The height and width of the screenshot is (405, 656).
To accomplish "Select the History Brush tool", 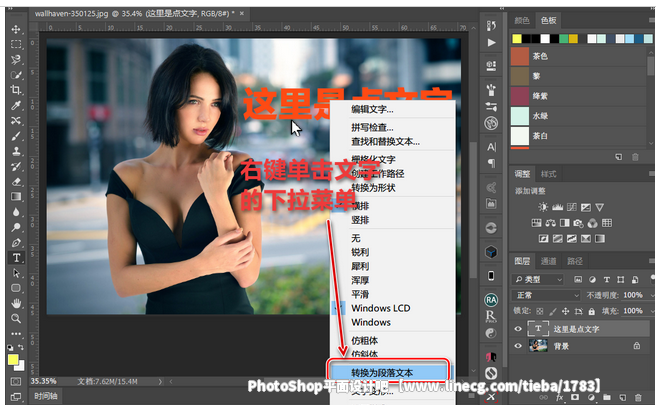I will point(16,167).
